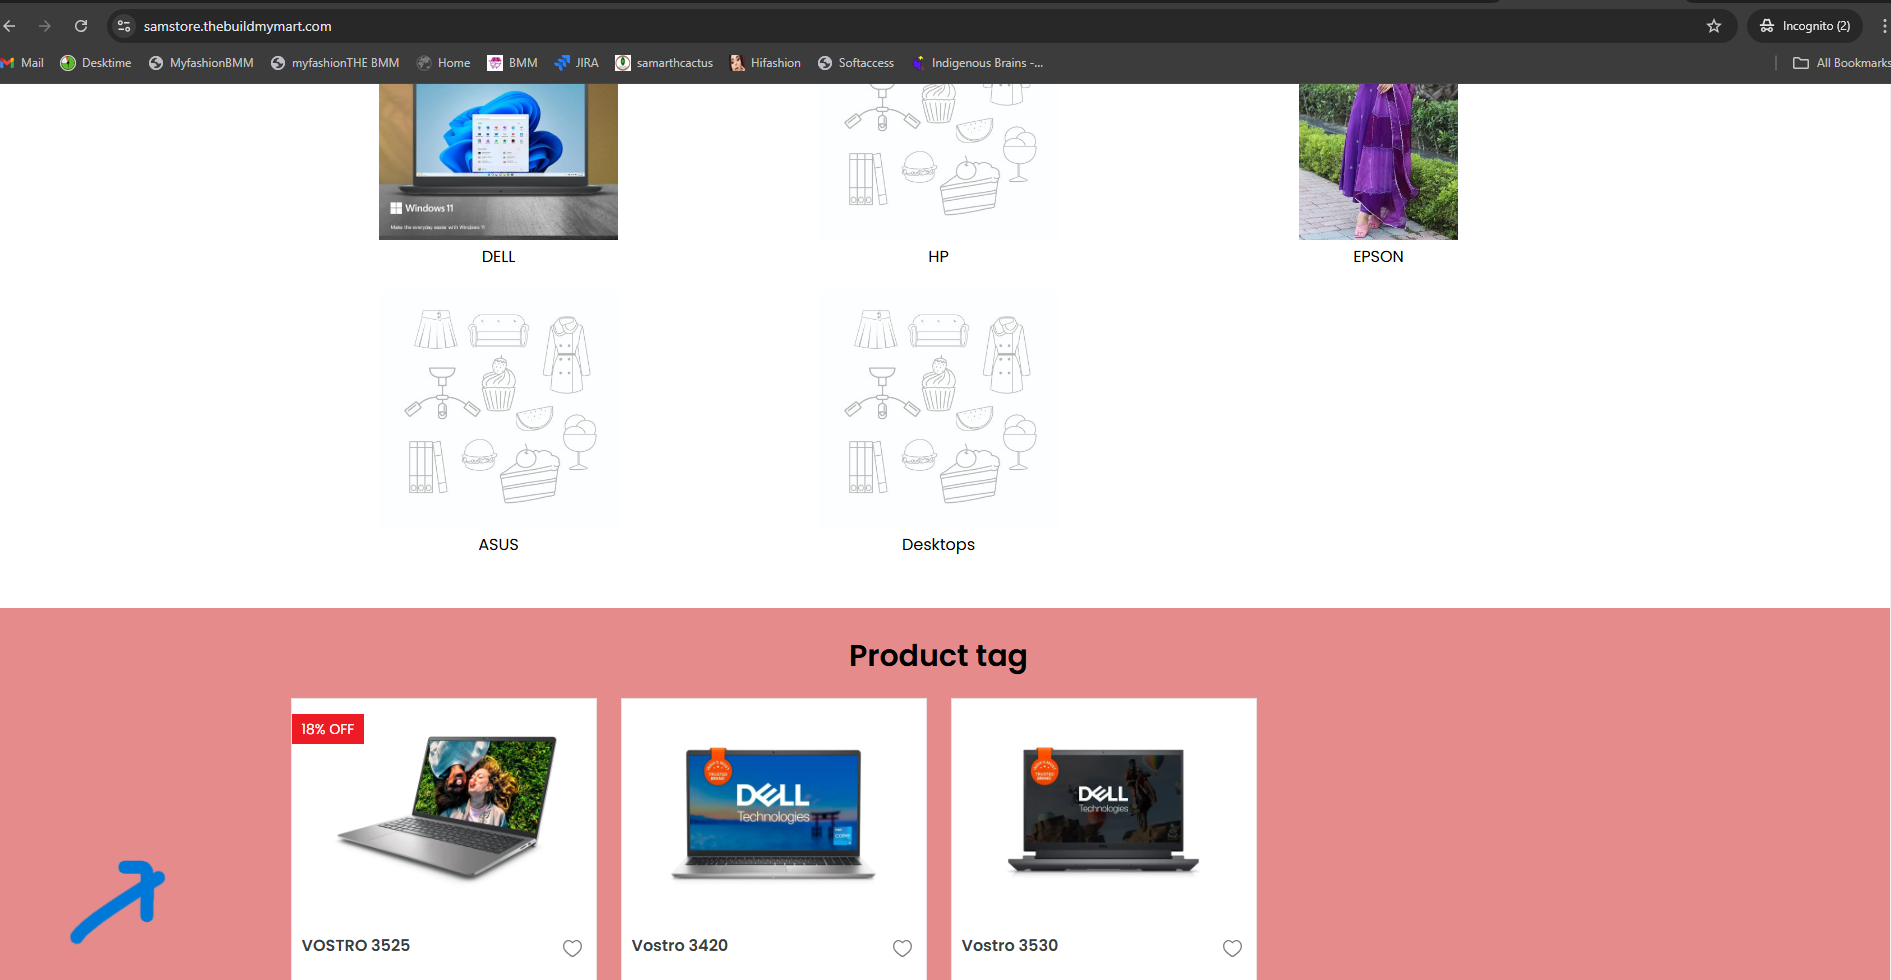Add Vostro 3530 to wishlist with heart
This screenshot has width=1891, height=980.
1232,948
